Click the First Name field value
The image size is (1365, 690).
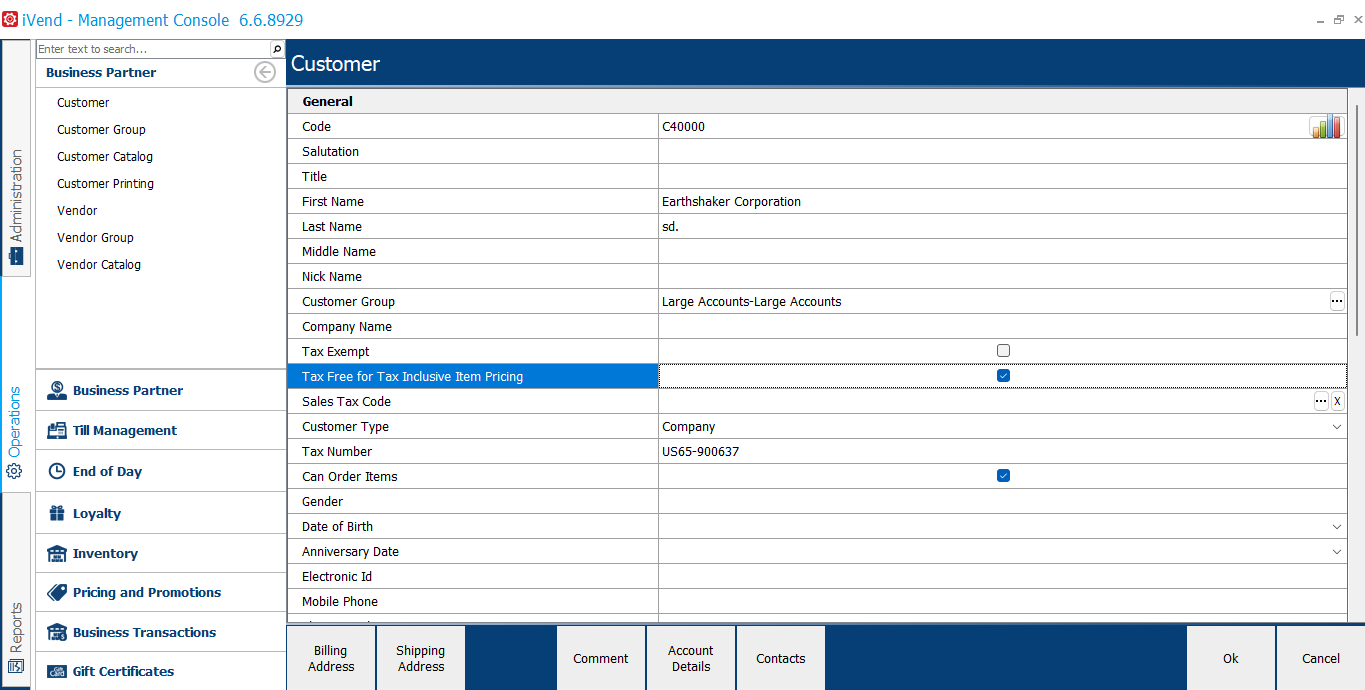1002,201
